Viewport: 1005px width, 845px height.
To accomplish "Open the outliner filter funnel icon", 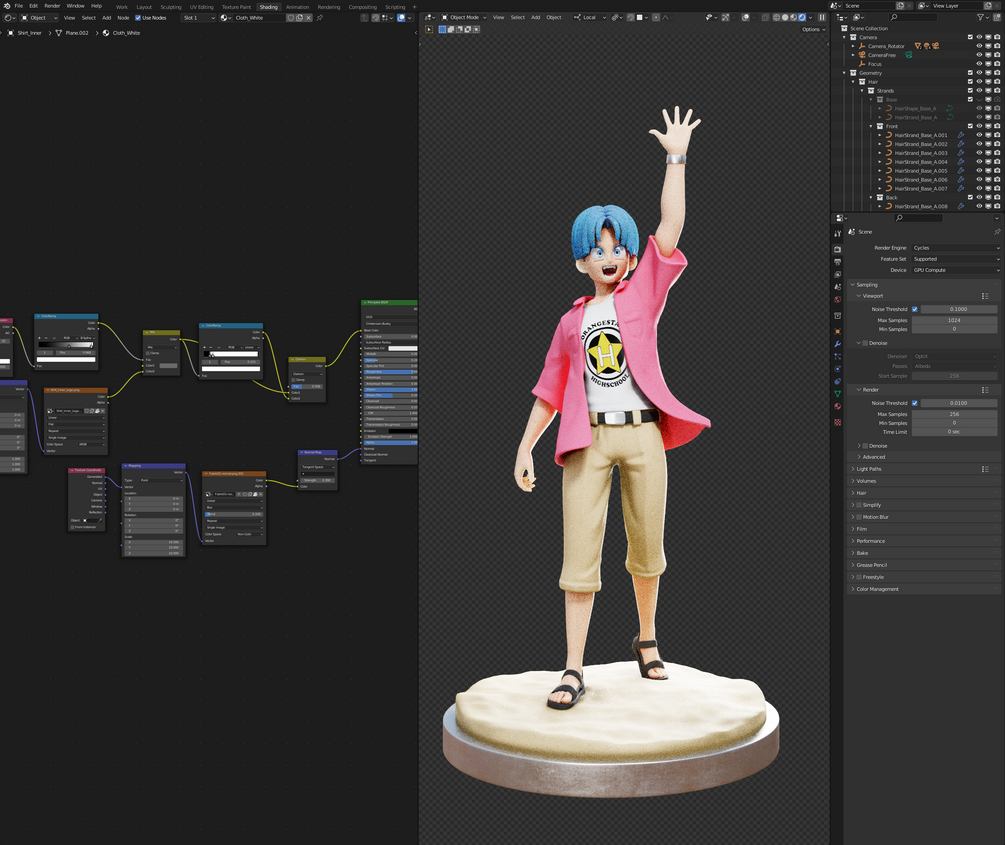I will pyautogui.click(x=981, y=17).
